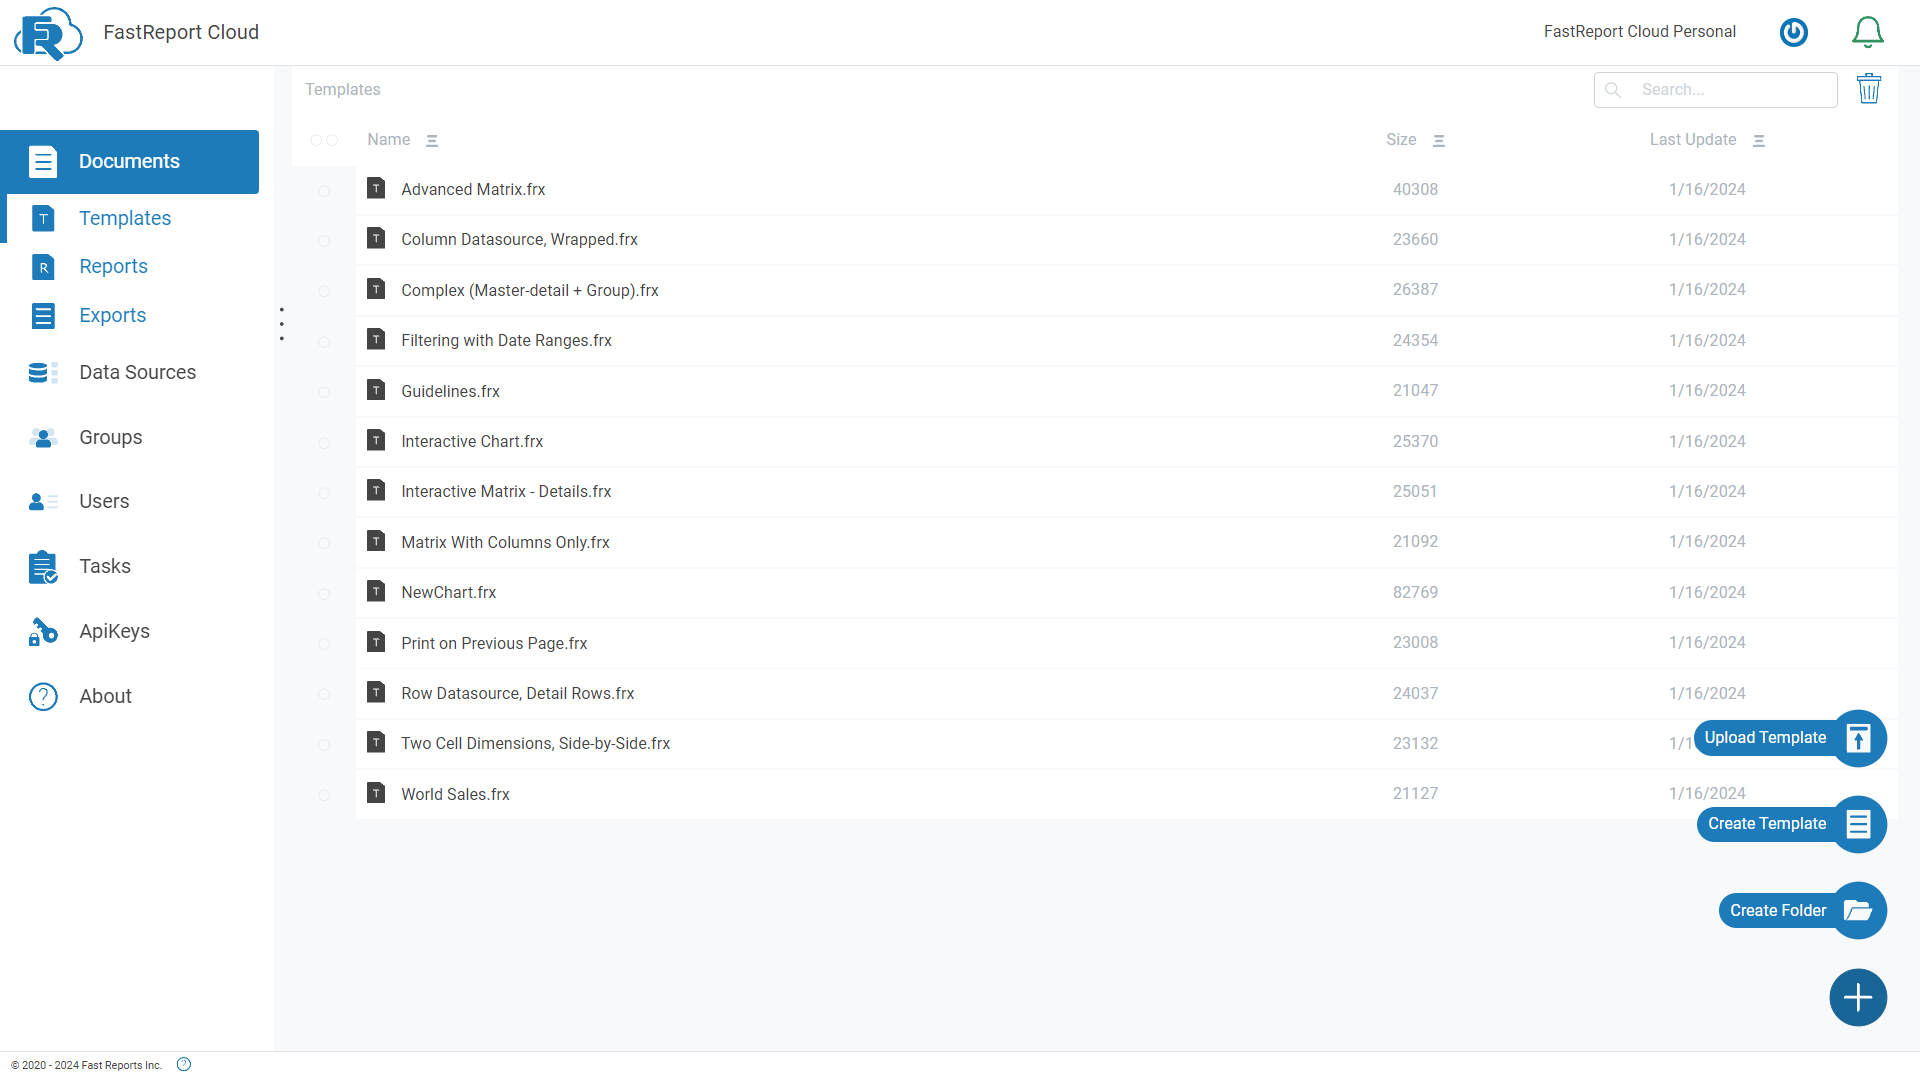Tick the checkbox for Guidelines.frx
This screenshot has height=1080, width=1920.
(x=324, y=392)
